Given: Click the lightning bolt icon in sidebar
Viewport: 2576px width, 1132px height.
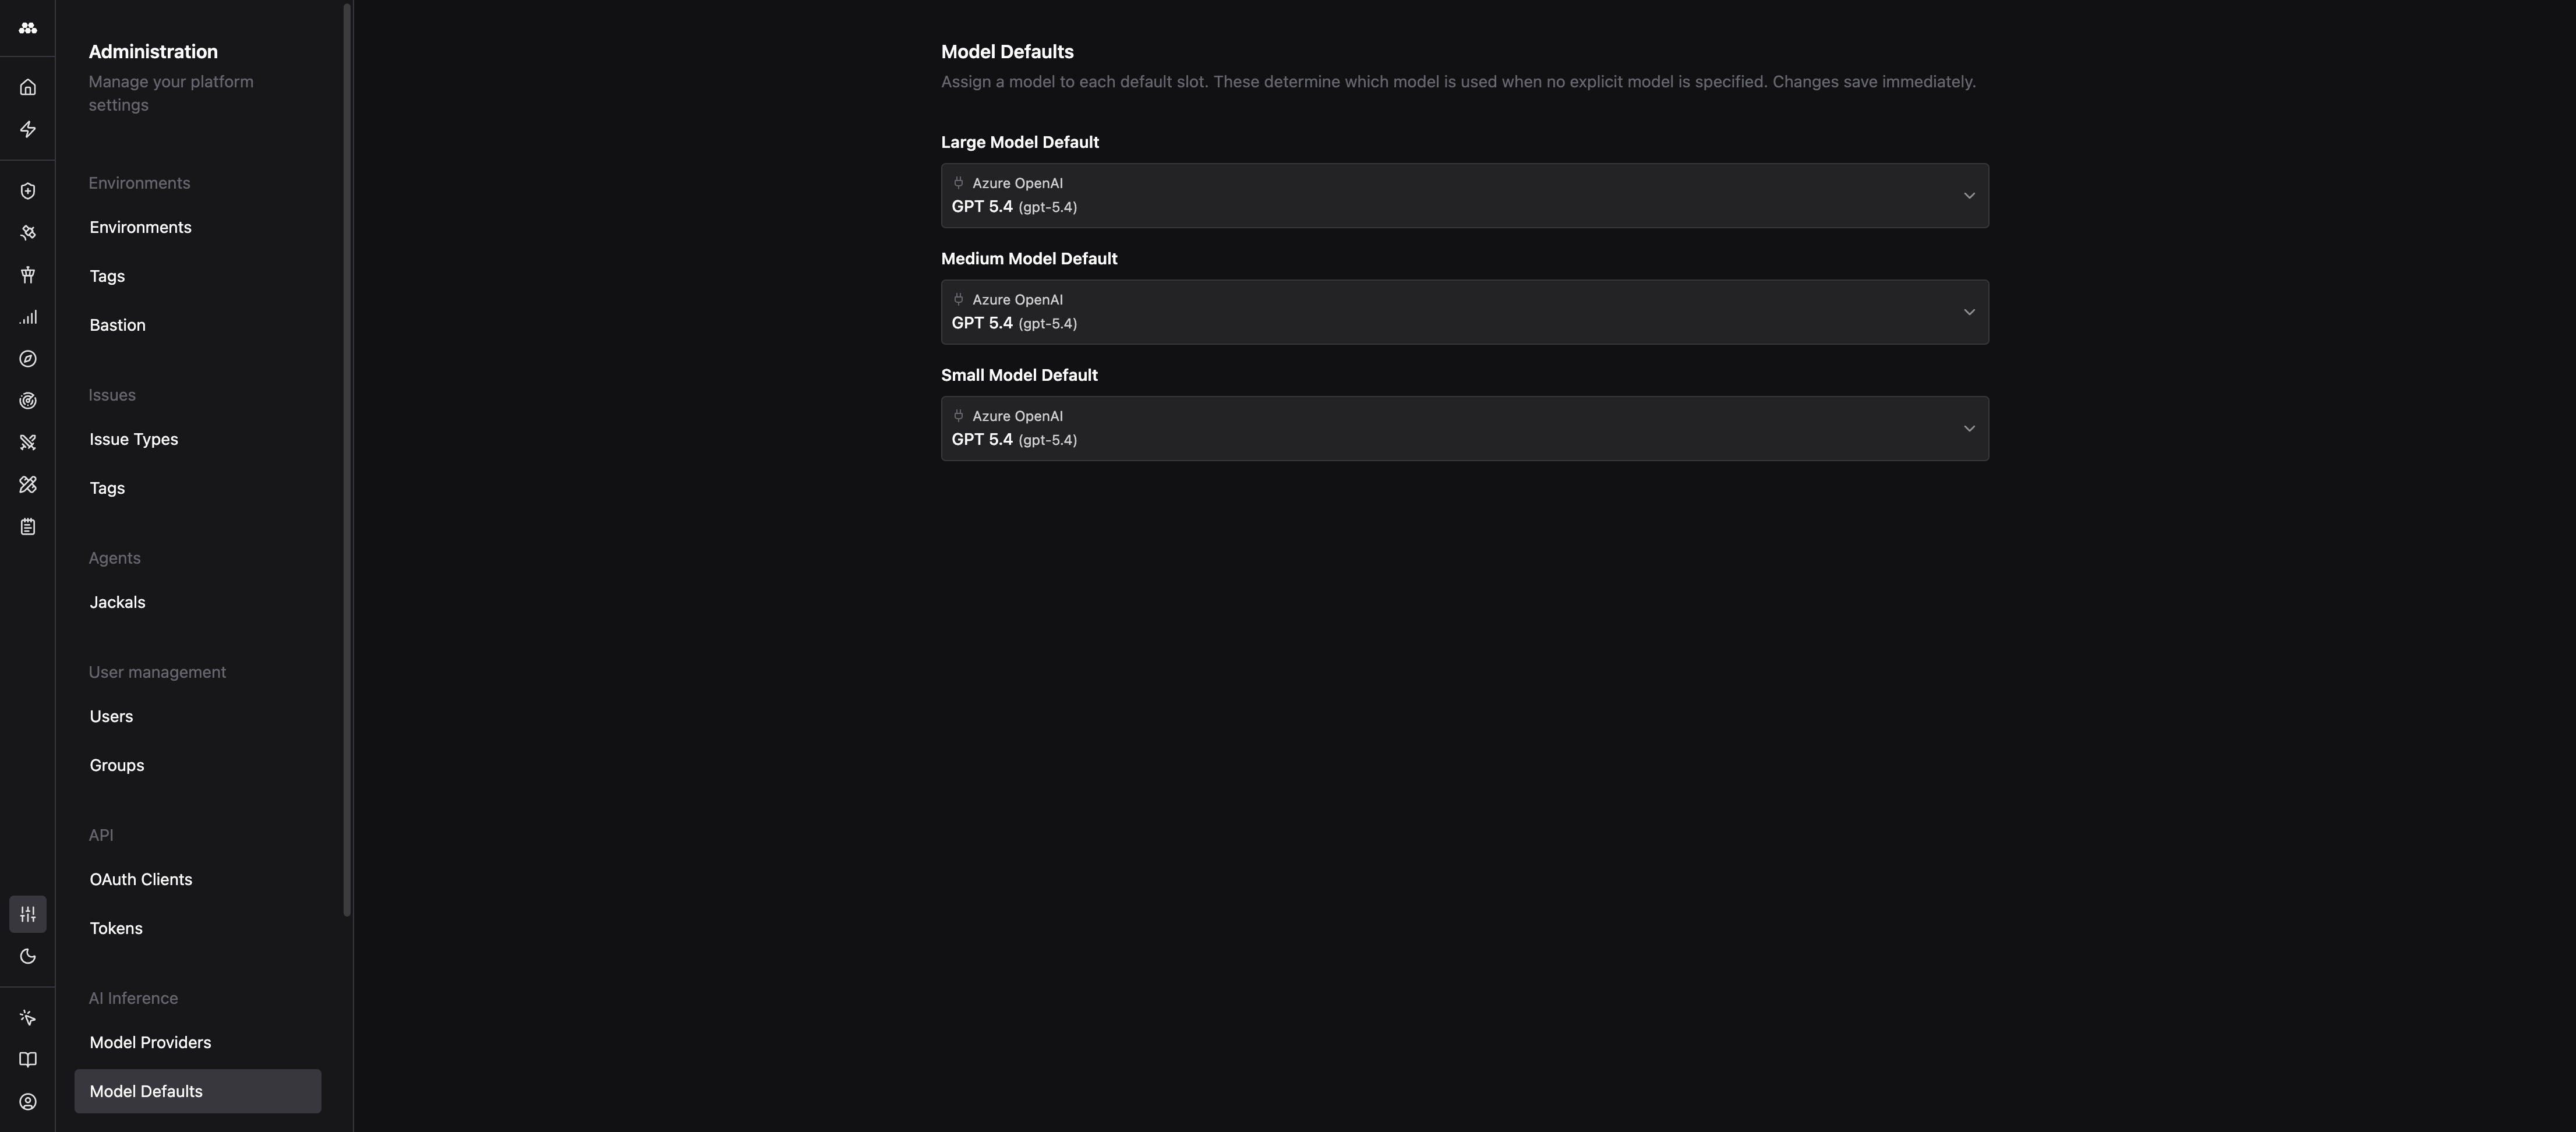Looking at the screenshot, I should tap(27, 129).
